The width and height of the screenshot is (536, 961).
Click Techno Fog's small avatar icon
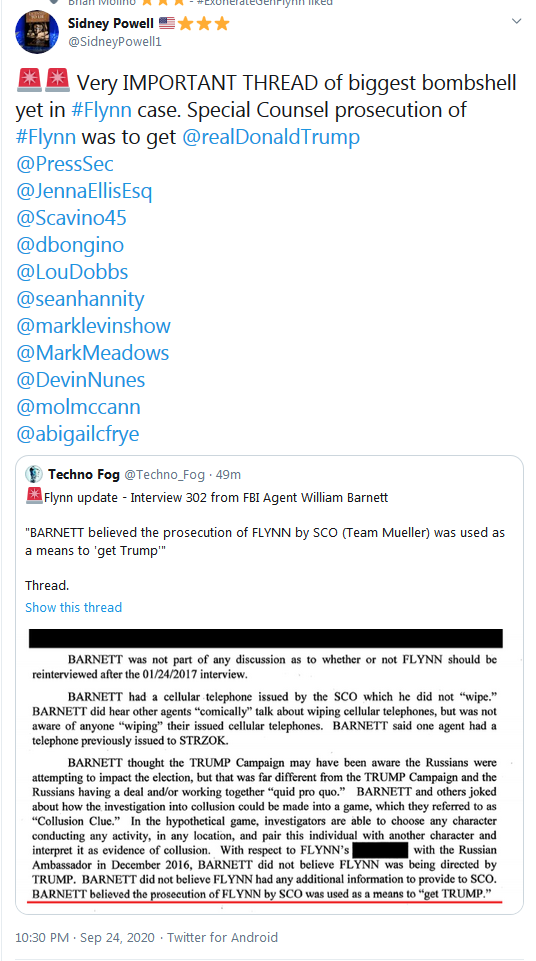point(34,474)
